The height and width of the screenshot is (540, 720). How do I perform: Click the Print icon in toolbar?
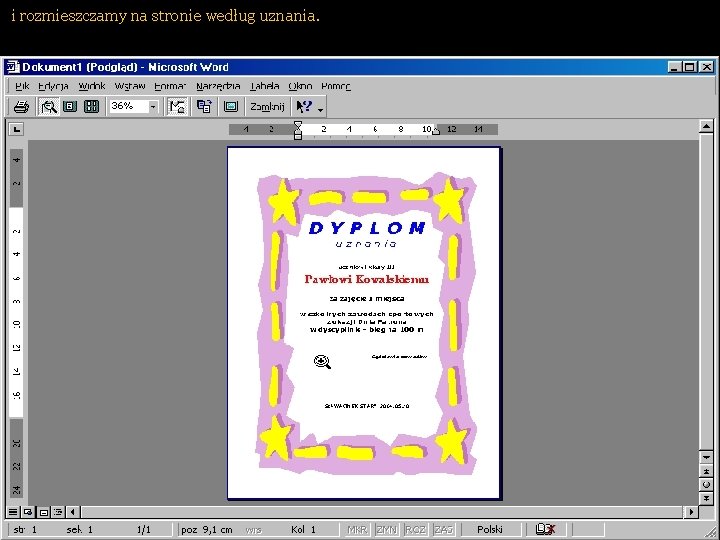(21, 107)
